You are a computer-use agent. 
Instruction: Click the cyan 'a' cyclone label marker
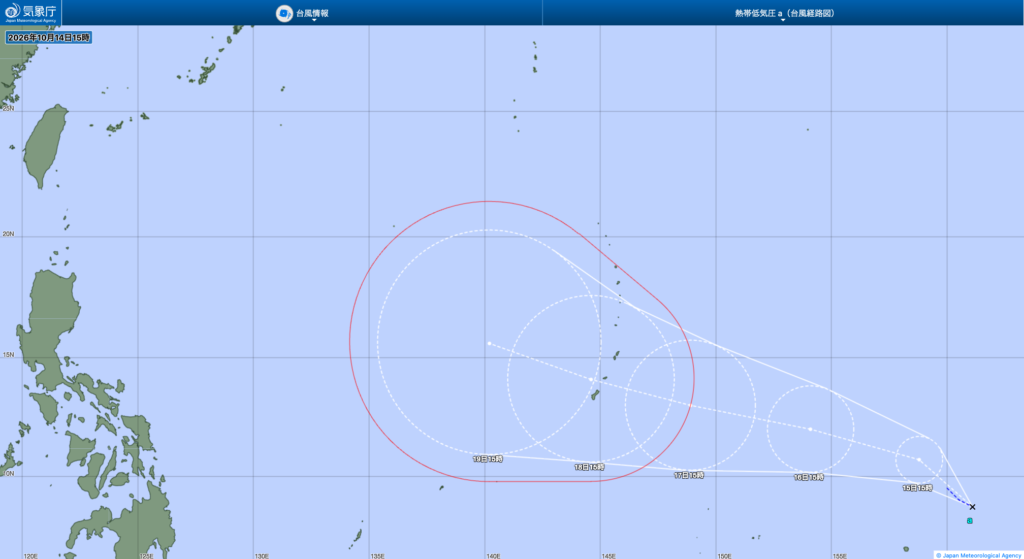(970, 520)
